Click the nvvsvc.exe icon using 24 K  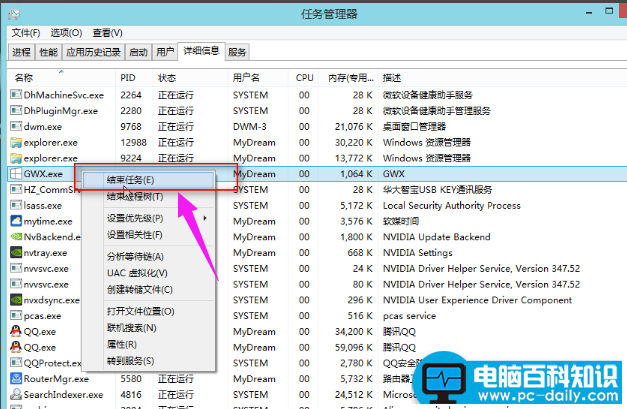click(16, 268)
